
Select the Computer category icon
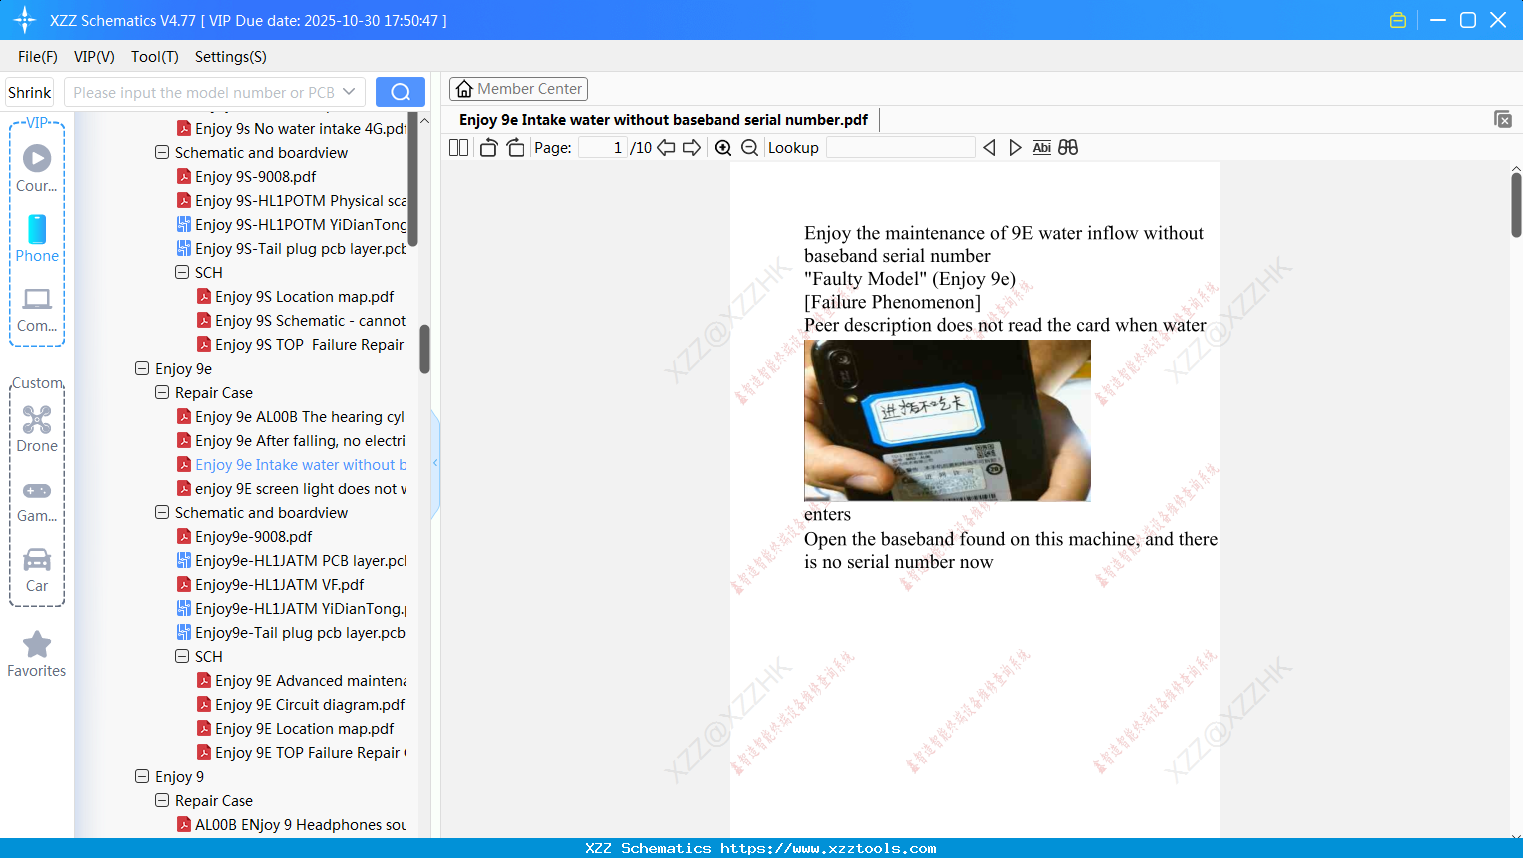(37, 309)
